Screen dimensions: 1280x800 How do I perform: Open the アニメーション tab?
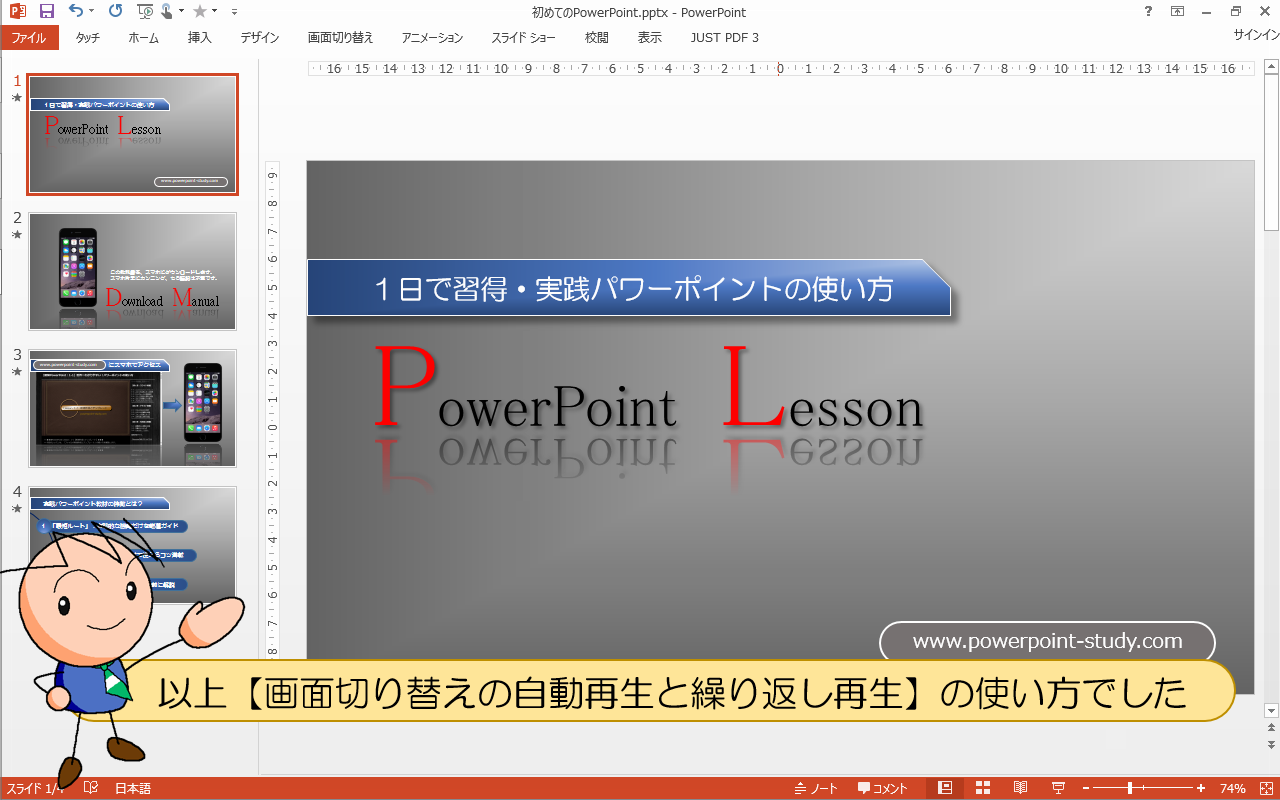tap(433, 38)
